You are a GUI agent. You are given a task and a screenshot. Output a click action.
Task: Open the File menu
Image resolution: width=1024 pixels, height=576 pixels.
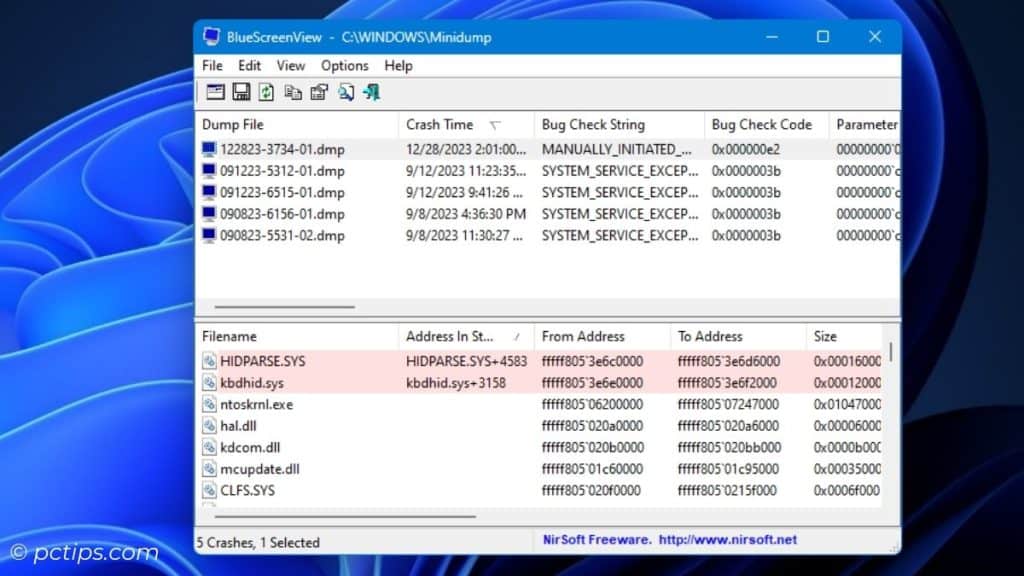click(x=211, y=65)
